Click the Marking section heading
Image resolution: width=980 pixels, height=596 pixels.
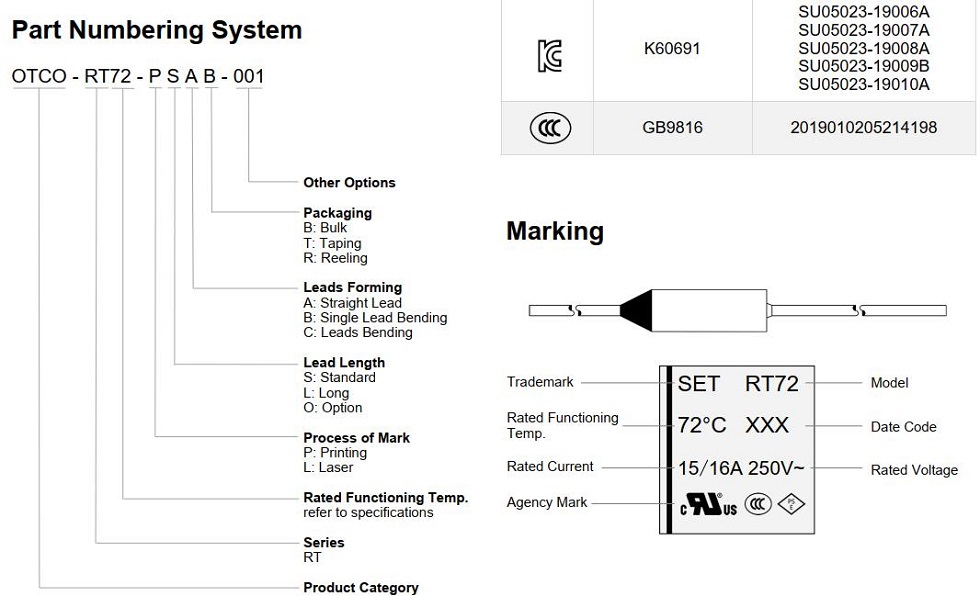tap(555, 231)
